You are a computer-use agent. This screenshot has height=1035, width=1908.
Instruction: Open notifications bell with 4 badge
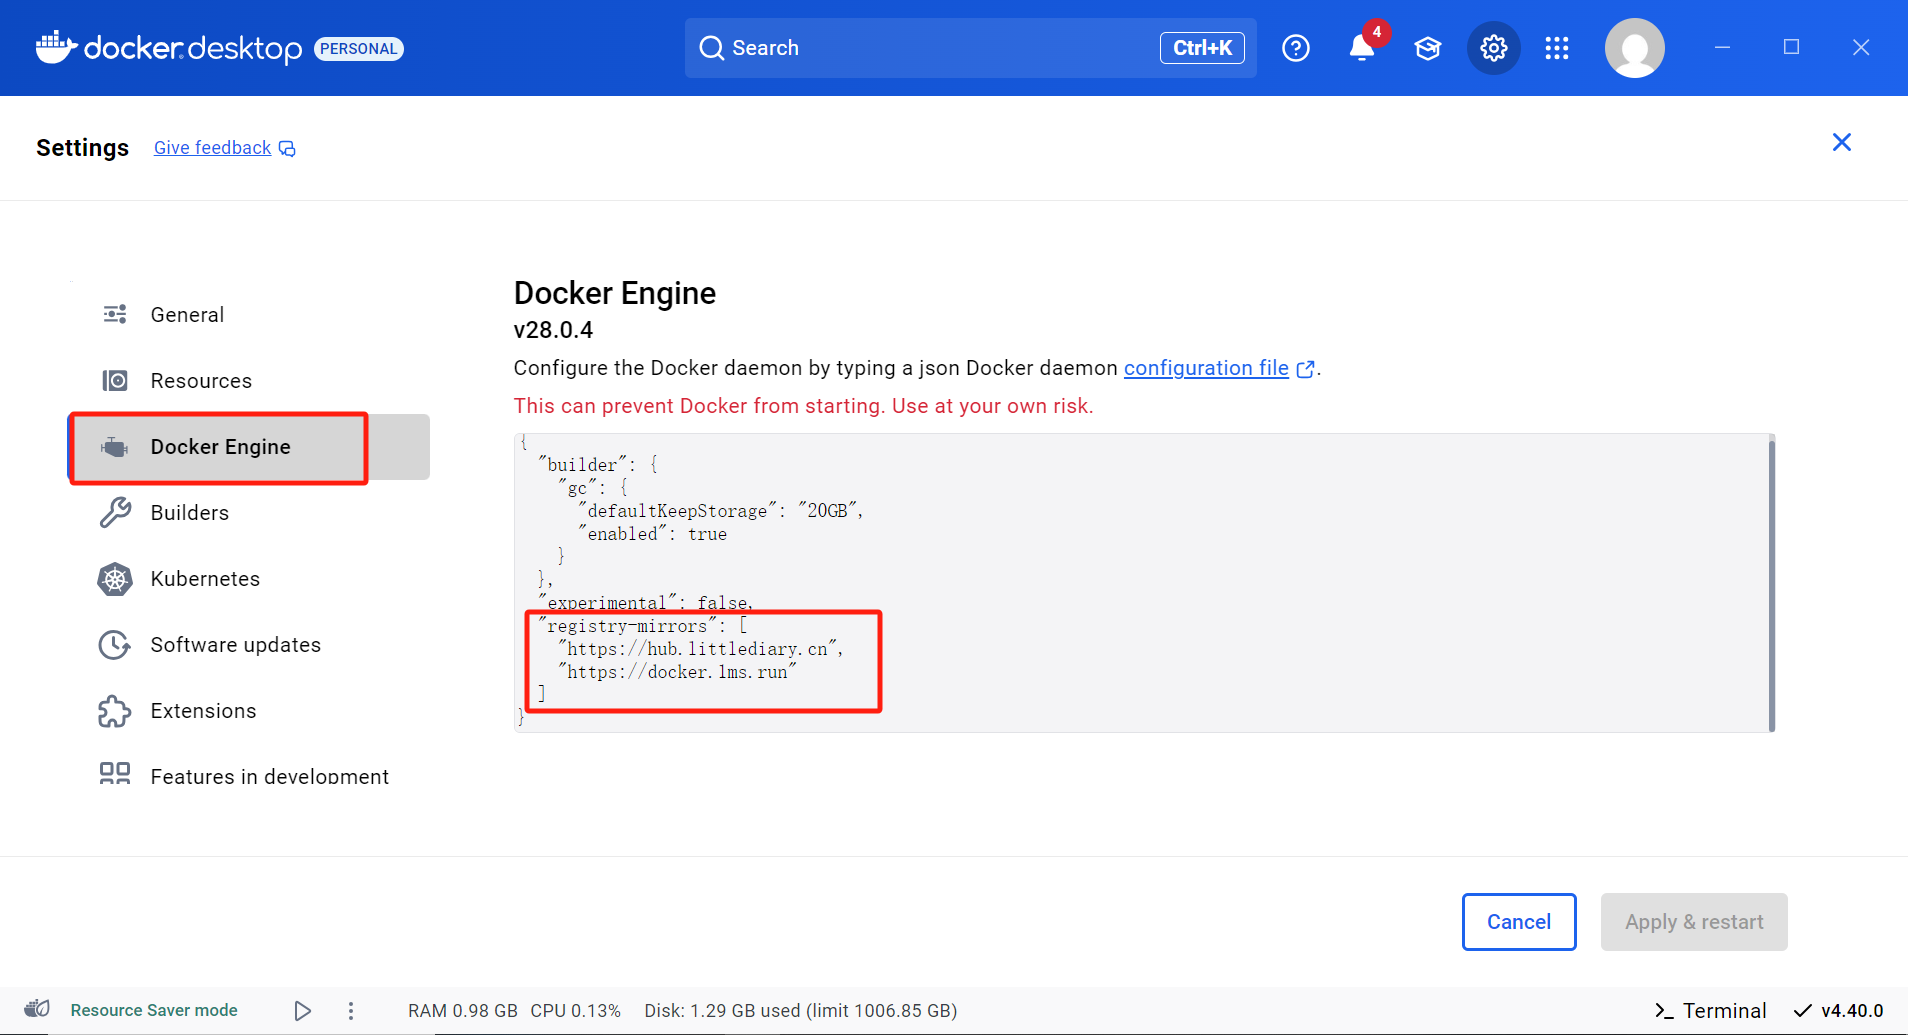1362,47
